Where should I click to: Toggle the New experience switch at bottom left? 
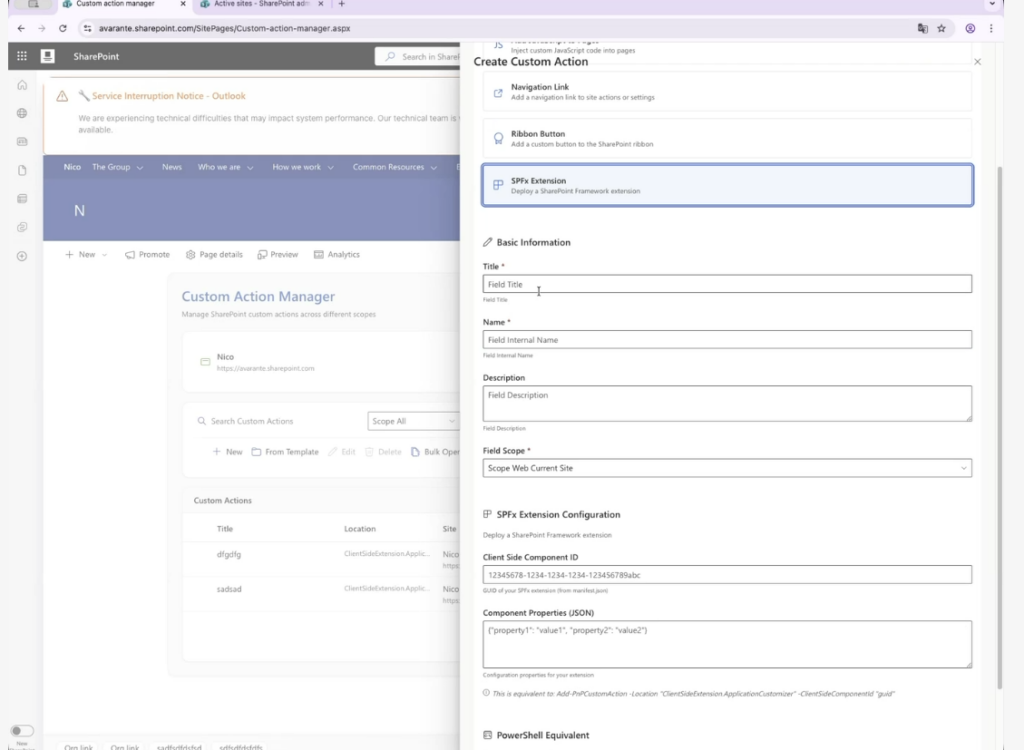22,731
